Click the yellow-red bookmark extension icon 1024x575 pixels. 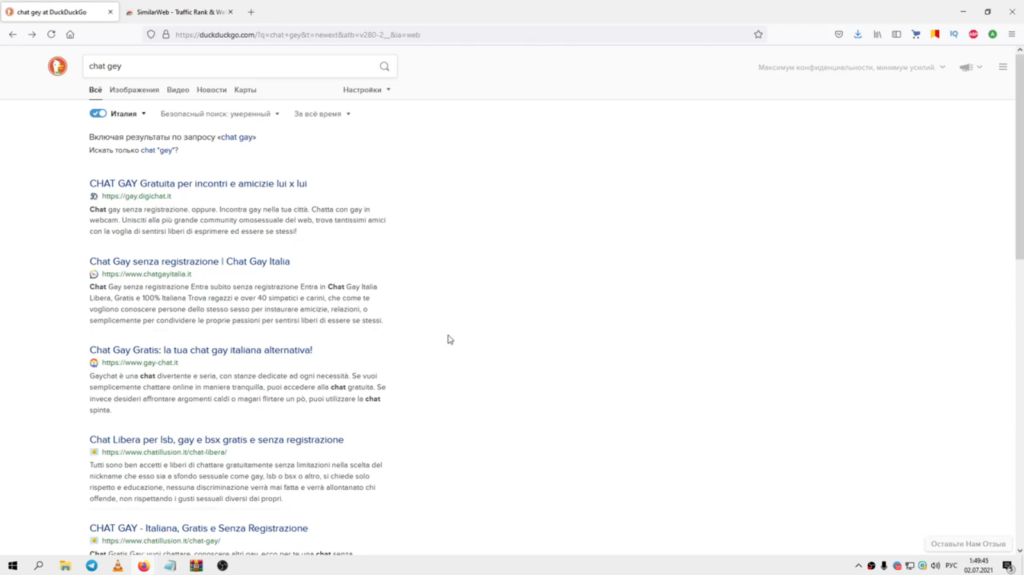935,35
